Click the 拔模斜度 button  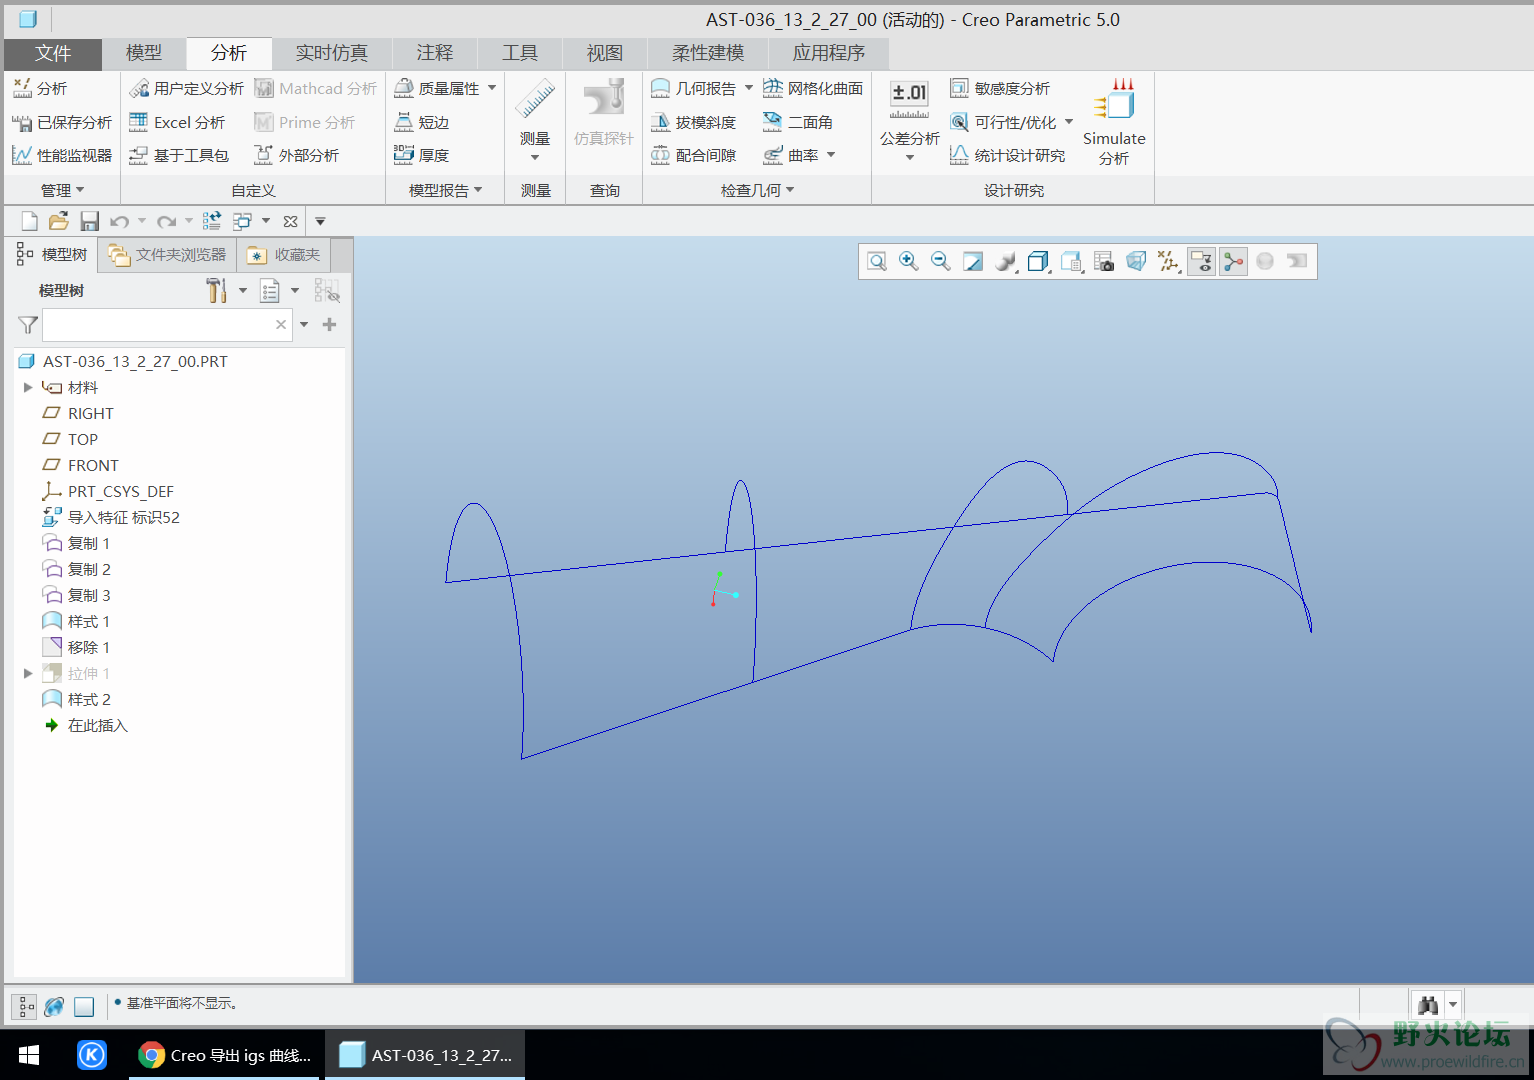point(693,123)
